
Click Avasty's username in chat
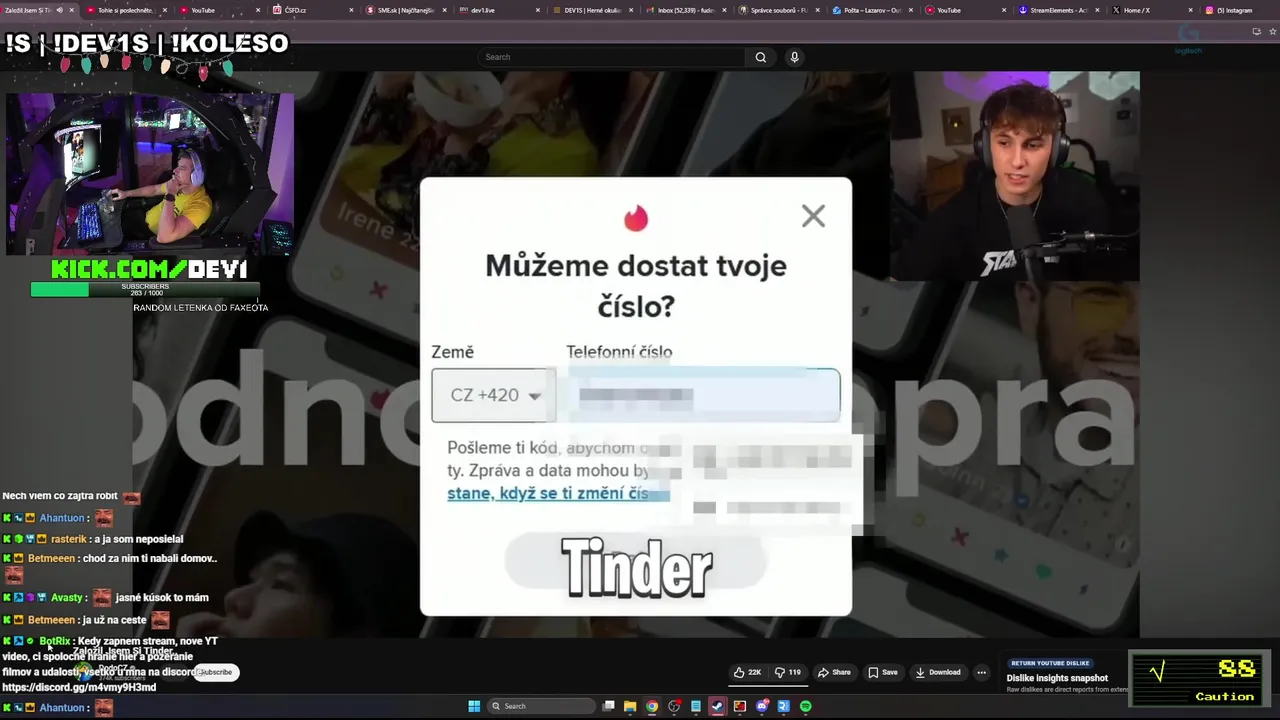[67, 598]
